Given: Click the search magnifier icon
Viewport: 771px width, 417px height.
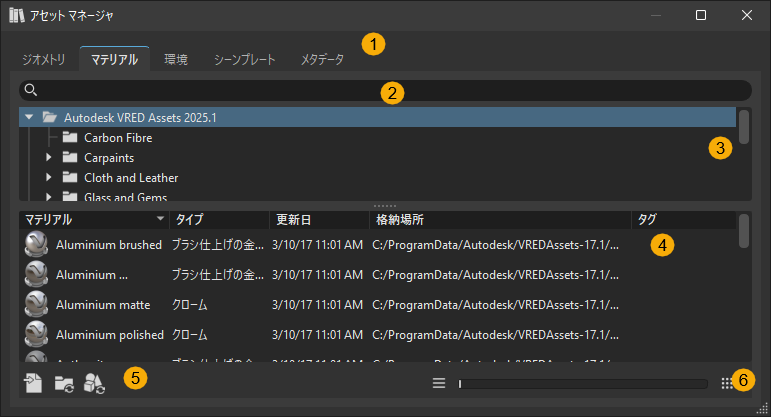Looking at the screenshot, I should (30, 90).
